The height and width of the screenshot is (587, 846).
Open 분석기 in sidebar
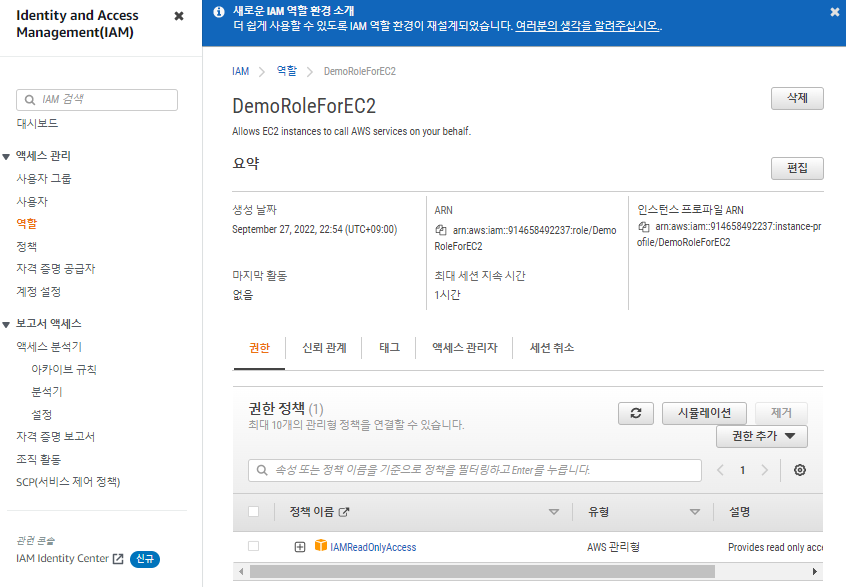pos(47,392)
